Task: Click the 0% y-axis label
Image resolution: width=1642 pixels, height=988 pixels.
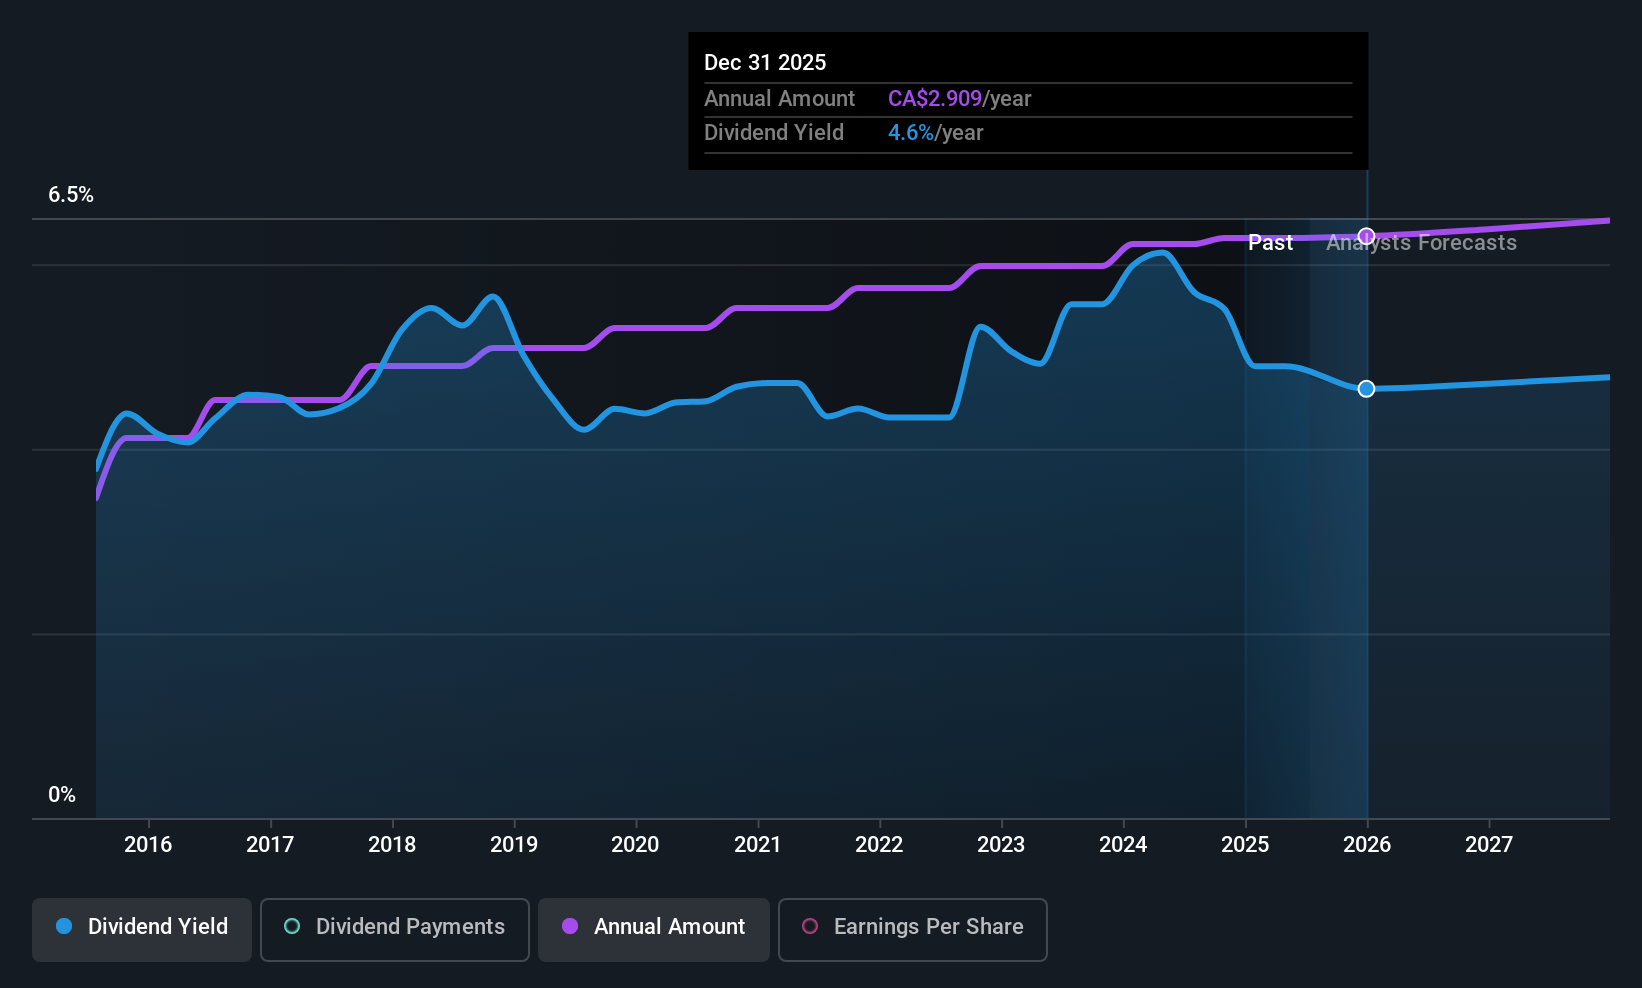Action: tap(62, 795)
